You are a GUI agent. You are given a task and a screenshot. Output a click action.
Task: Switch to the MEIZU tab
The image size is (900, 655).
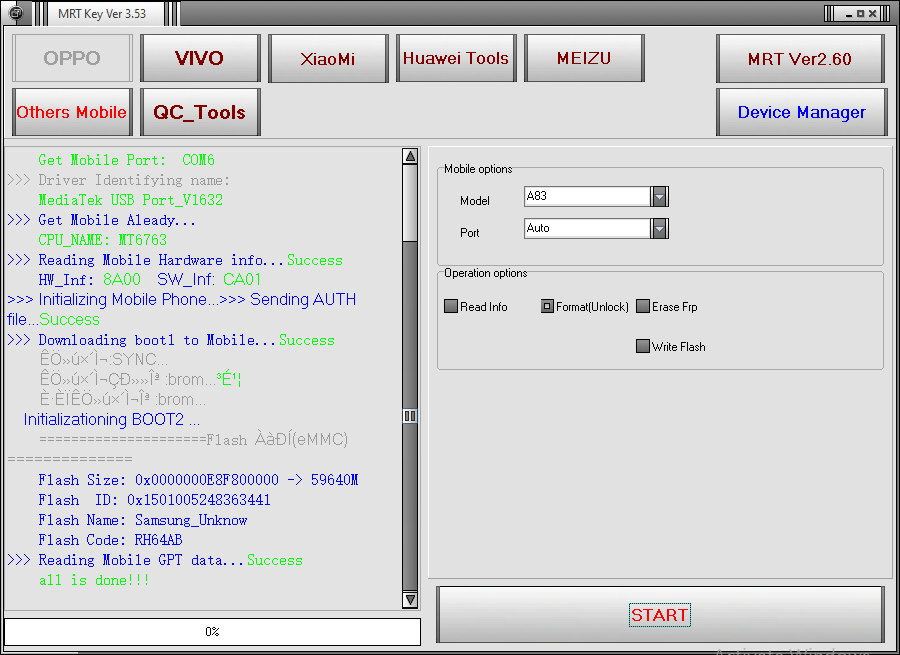[584, 58]
